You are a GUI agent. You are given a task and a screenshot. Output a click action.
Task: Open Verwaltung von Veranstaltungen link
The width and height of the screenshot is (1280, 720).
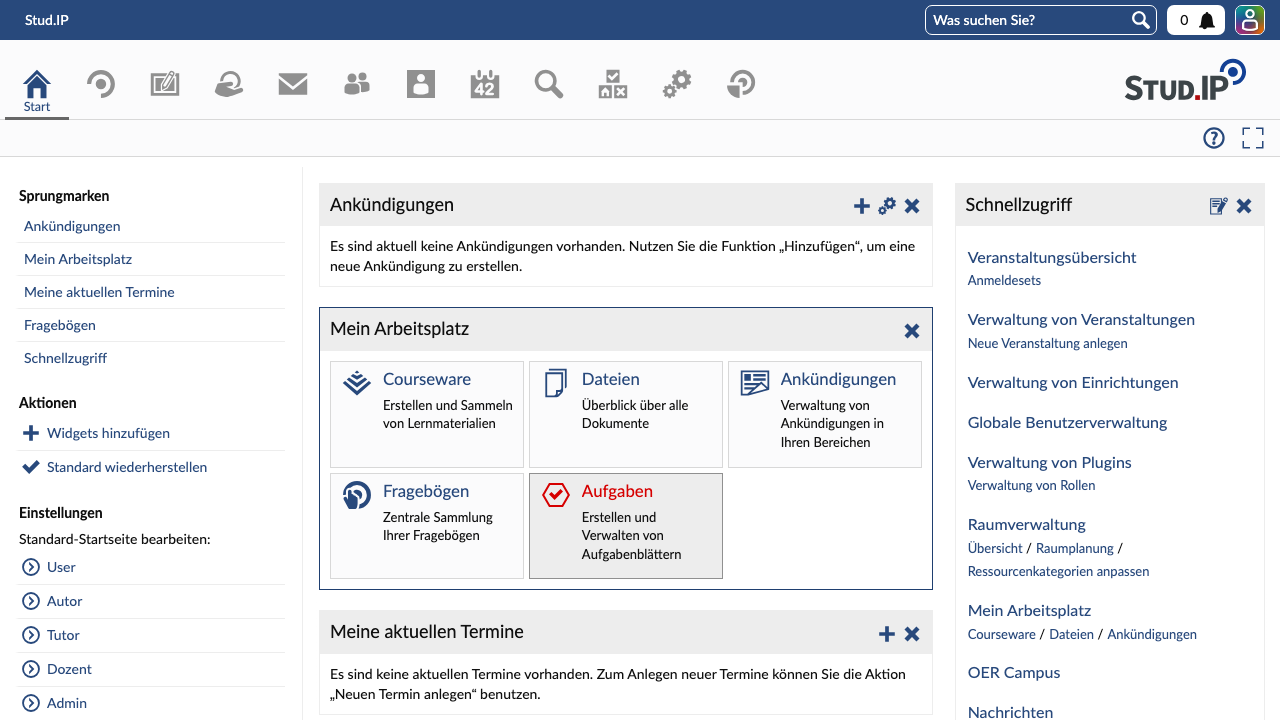click(1081, 319)
